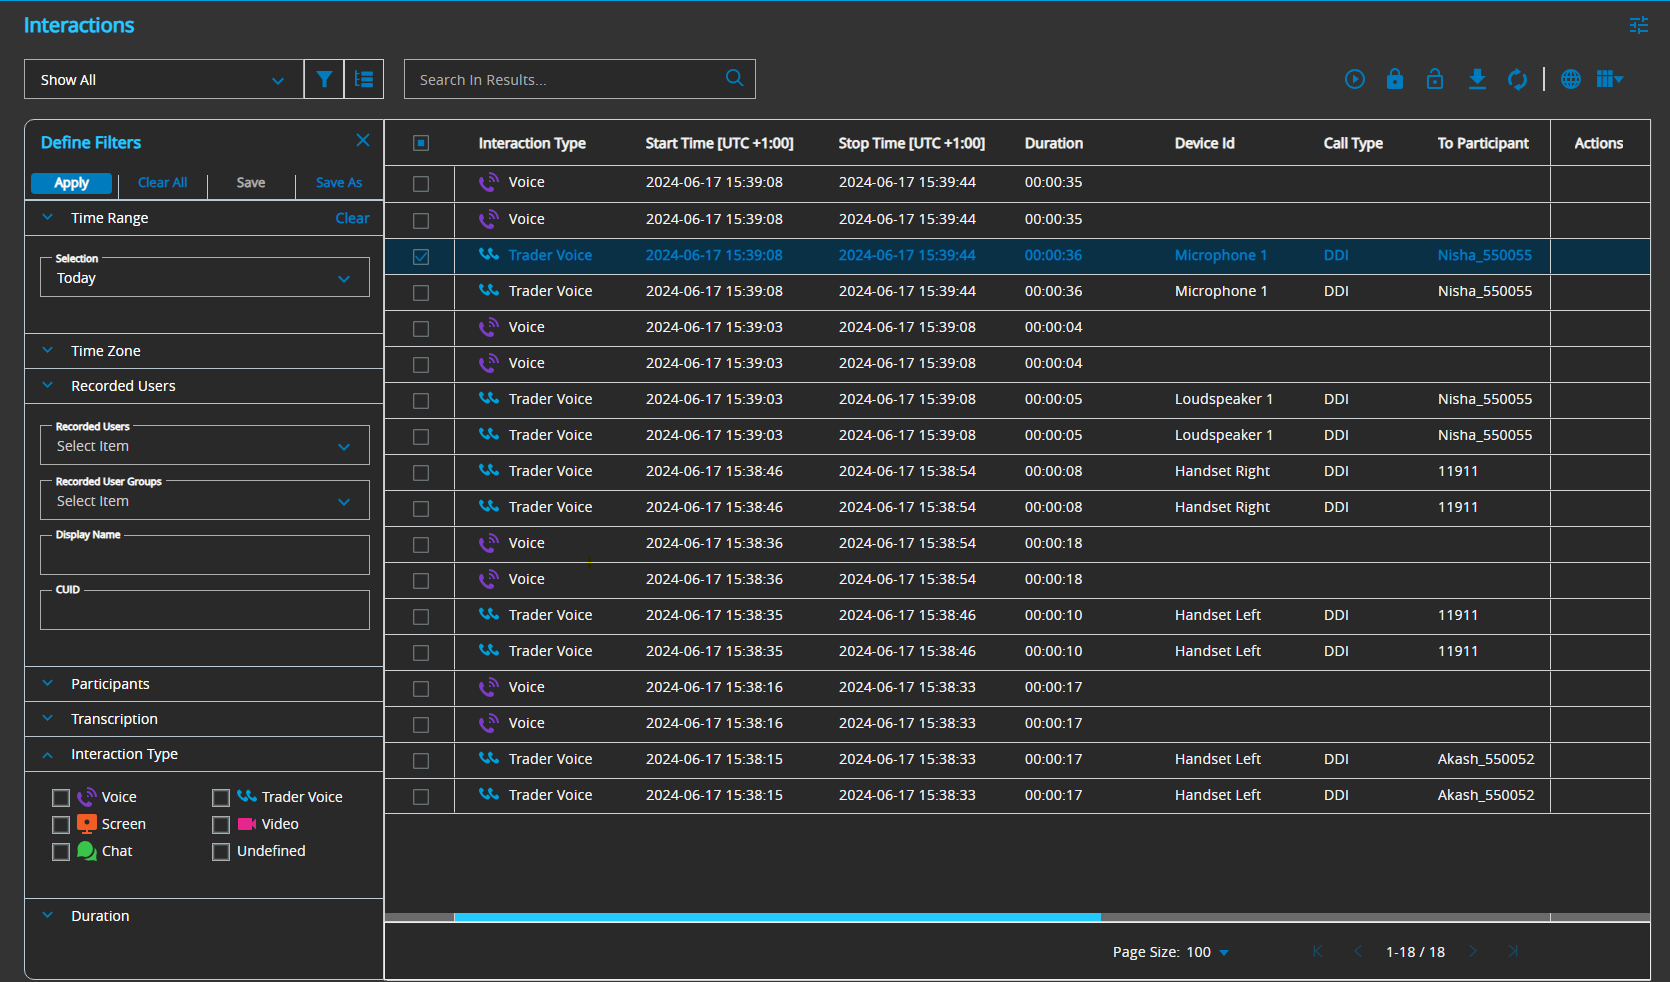Screen dimensions: 1670x982
Task: Go to next page arrow
Action: [1472, 952]
